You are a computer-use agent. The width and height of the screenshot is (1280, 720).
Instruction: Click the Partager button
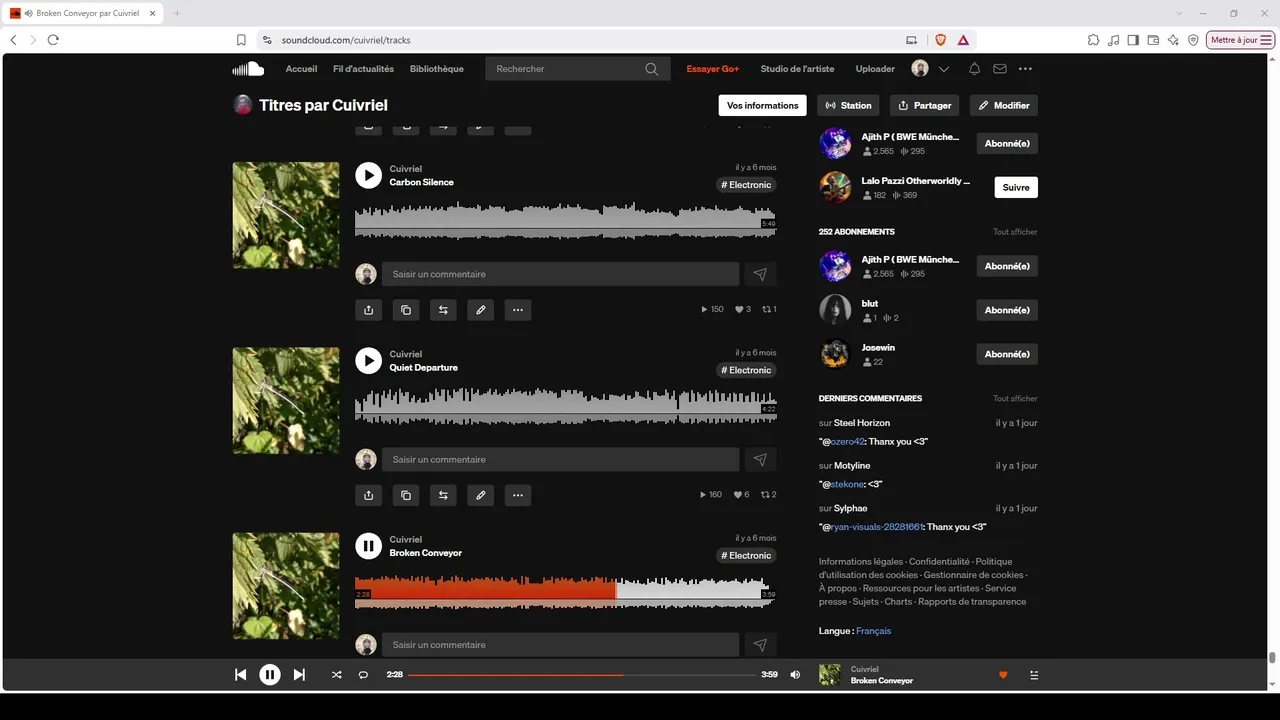(x=925, y=105)
